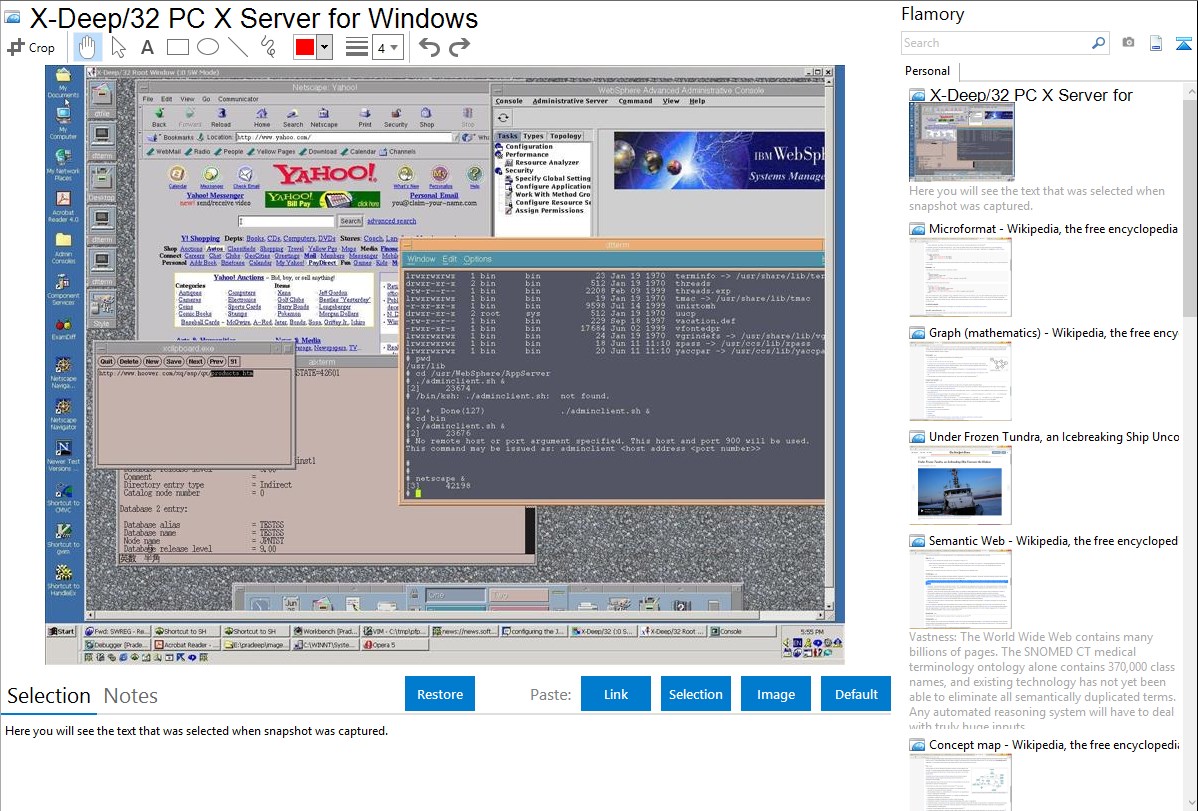Image resolution: width=1198 pixels, height=811 pixels.
Task: Select the arrow pointer tool
Action: pyautogui.click(x=118, y=47)
